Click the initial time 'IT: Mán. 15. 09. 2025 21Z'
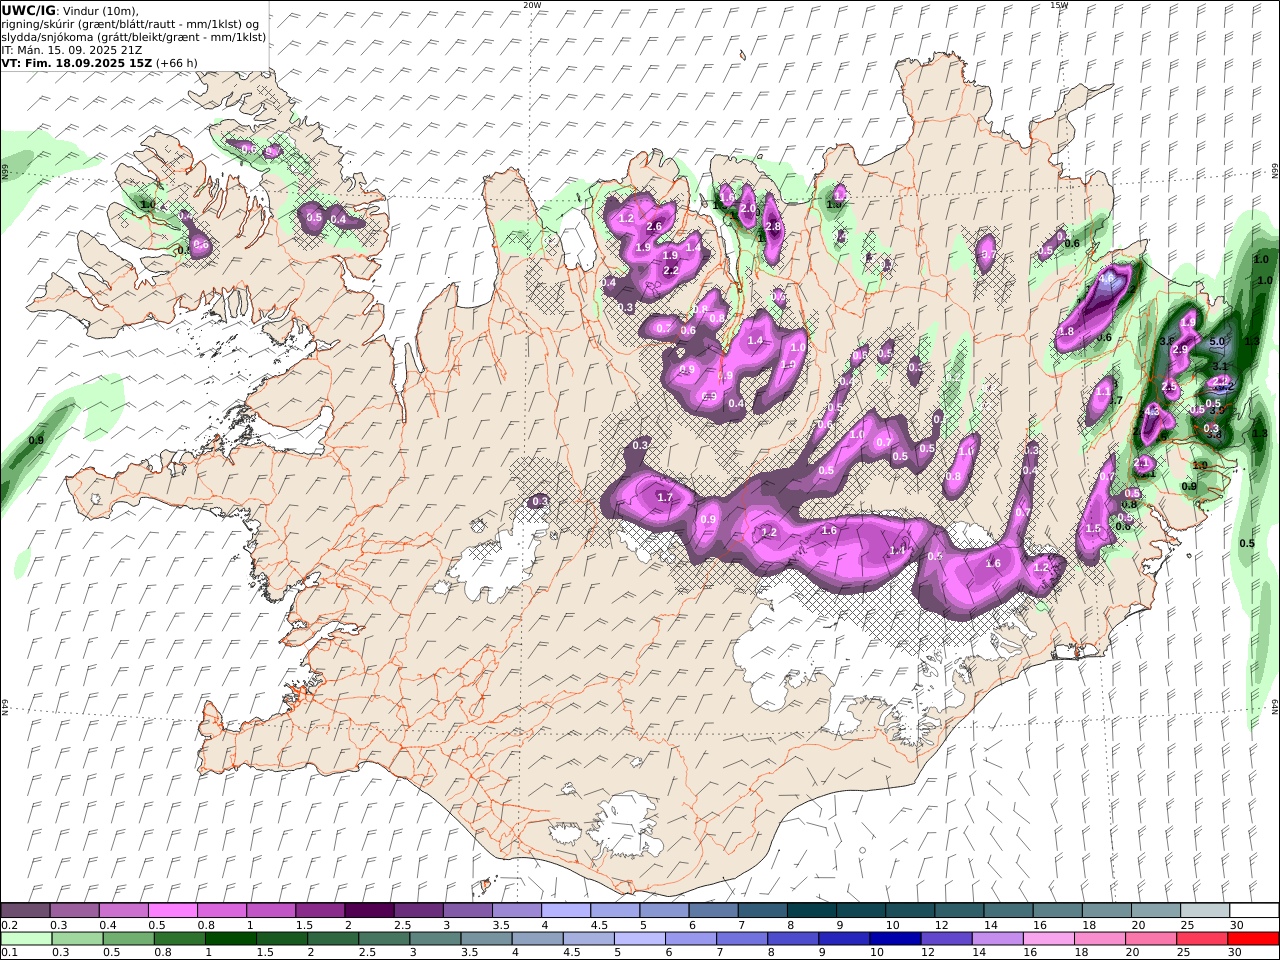Viewport: 1280px width, 960px height. pyautogui.click(x=70, y=50)
